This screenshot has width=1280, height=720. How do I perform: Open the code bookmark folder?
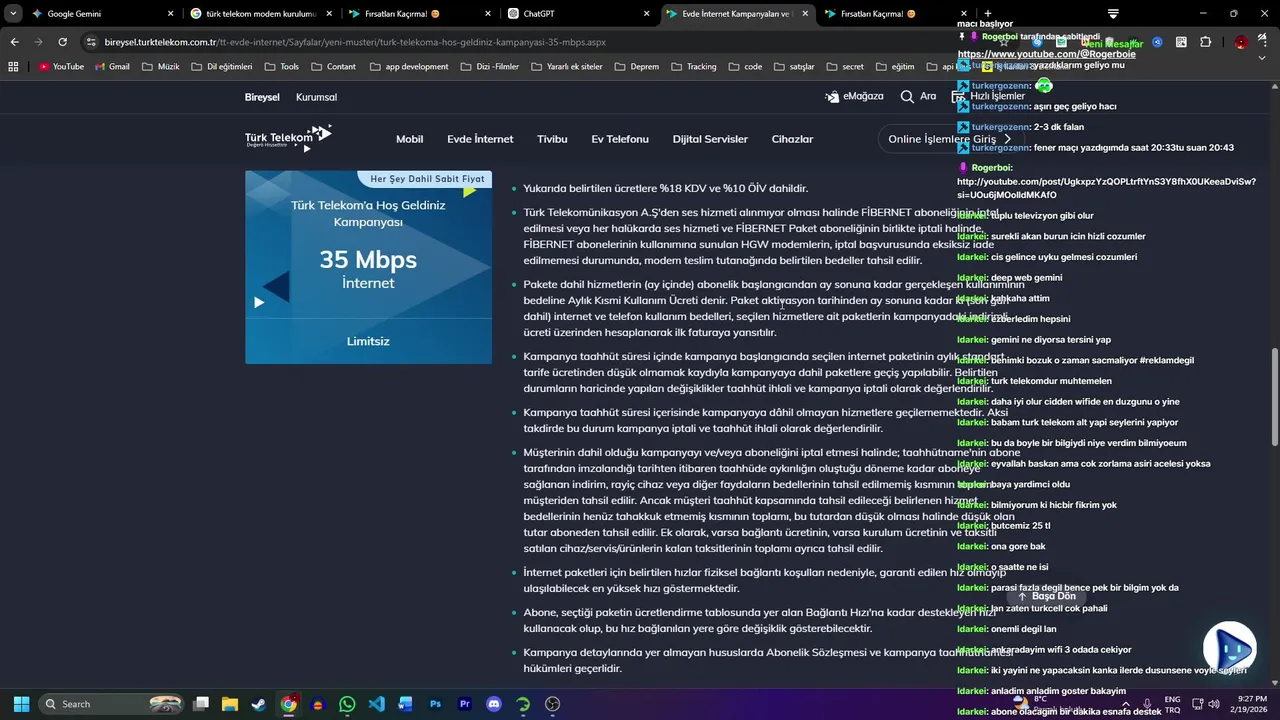(x=744, y=66)
